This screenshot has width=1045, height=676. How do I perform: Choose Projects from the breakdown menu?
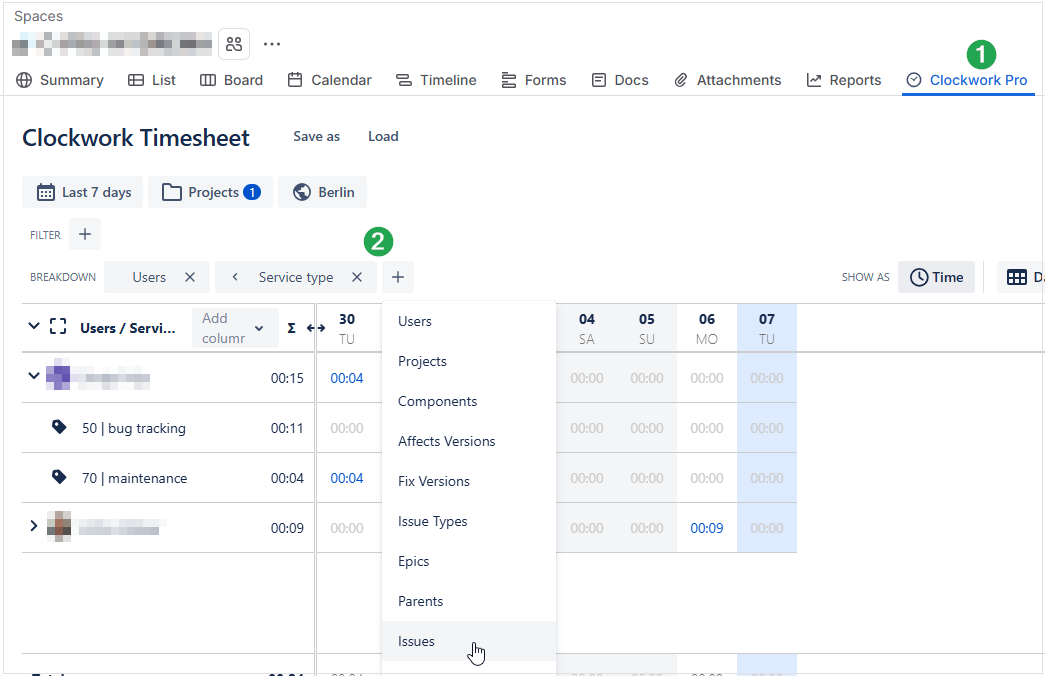pyautogui.click(x=469, y=361)
